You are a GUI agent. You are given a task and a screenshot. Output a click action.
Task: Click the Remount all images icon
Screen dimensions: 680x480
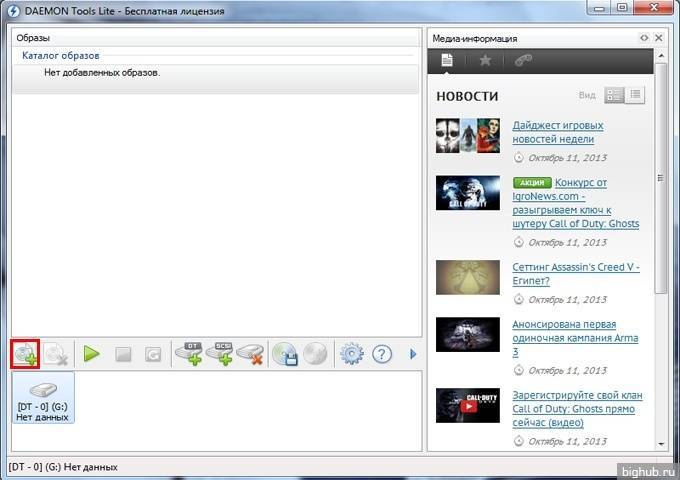point(153,355)
